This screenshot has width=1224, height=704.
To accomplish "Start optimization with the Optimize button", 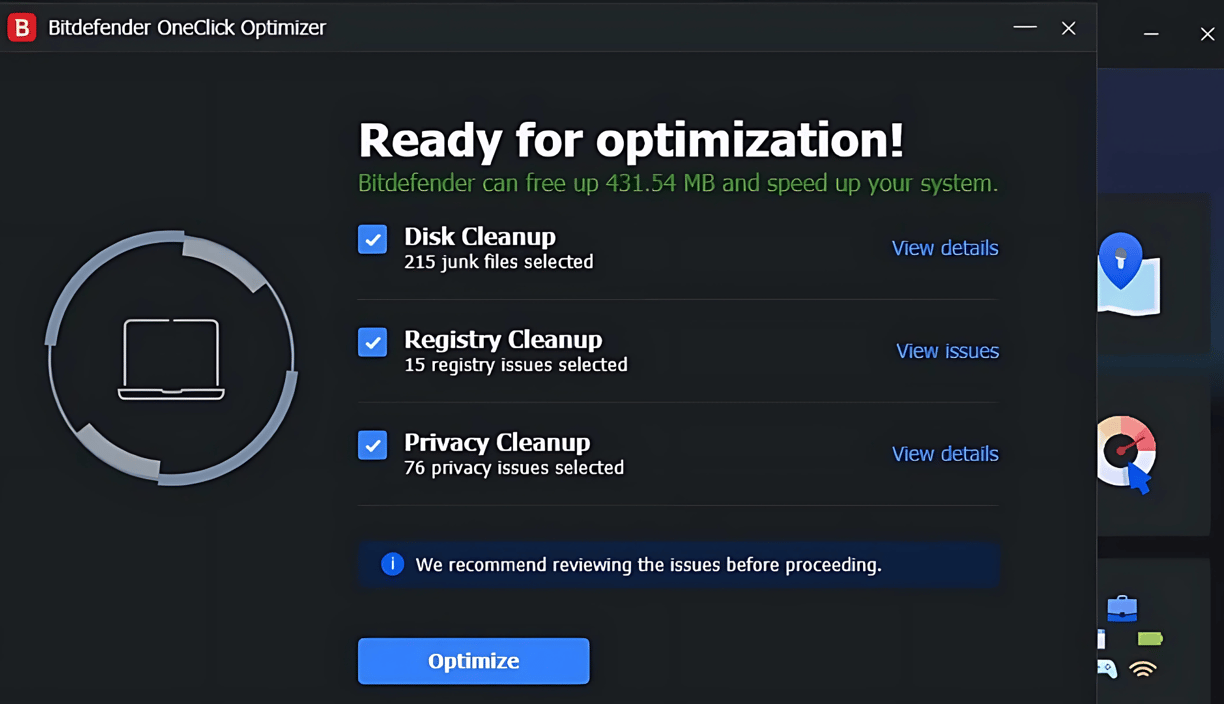I will [473, 661].
